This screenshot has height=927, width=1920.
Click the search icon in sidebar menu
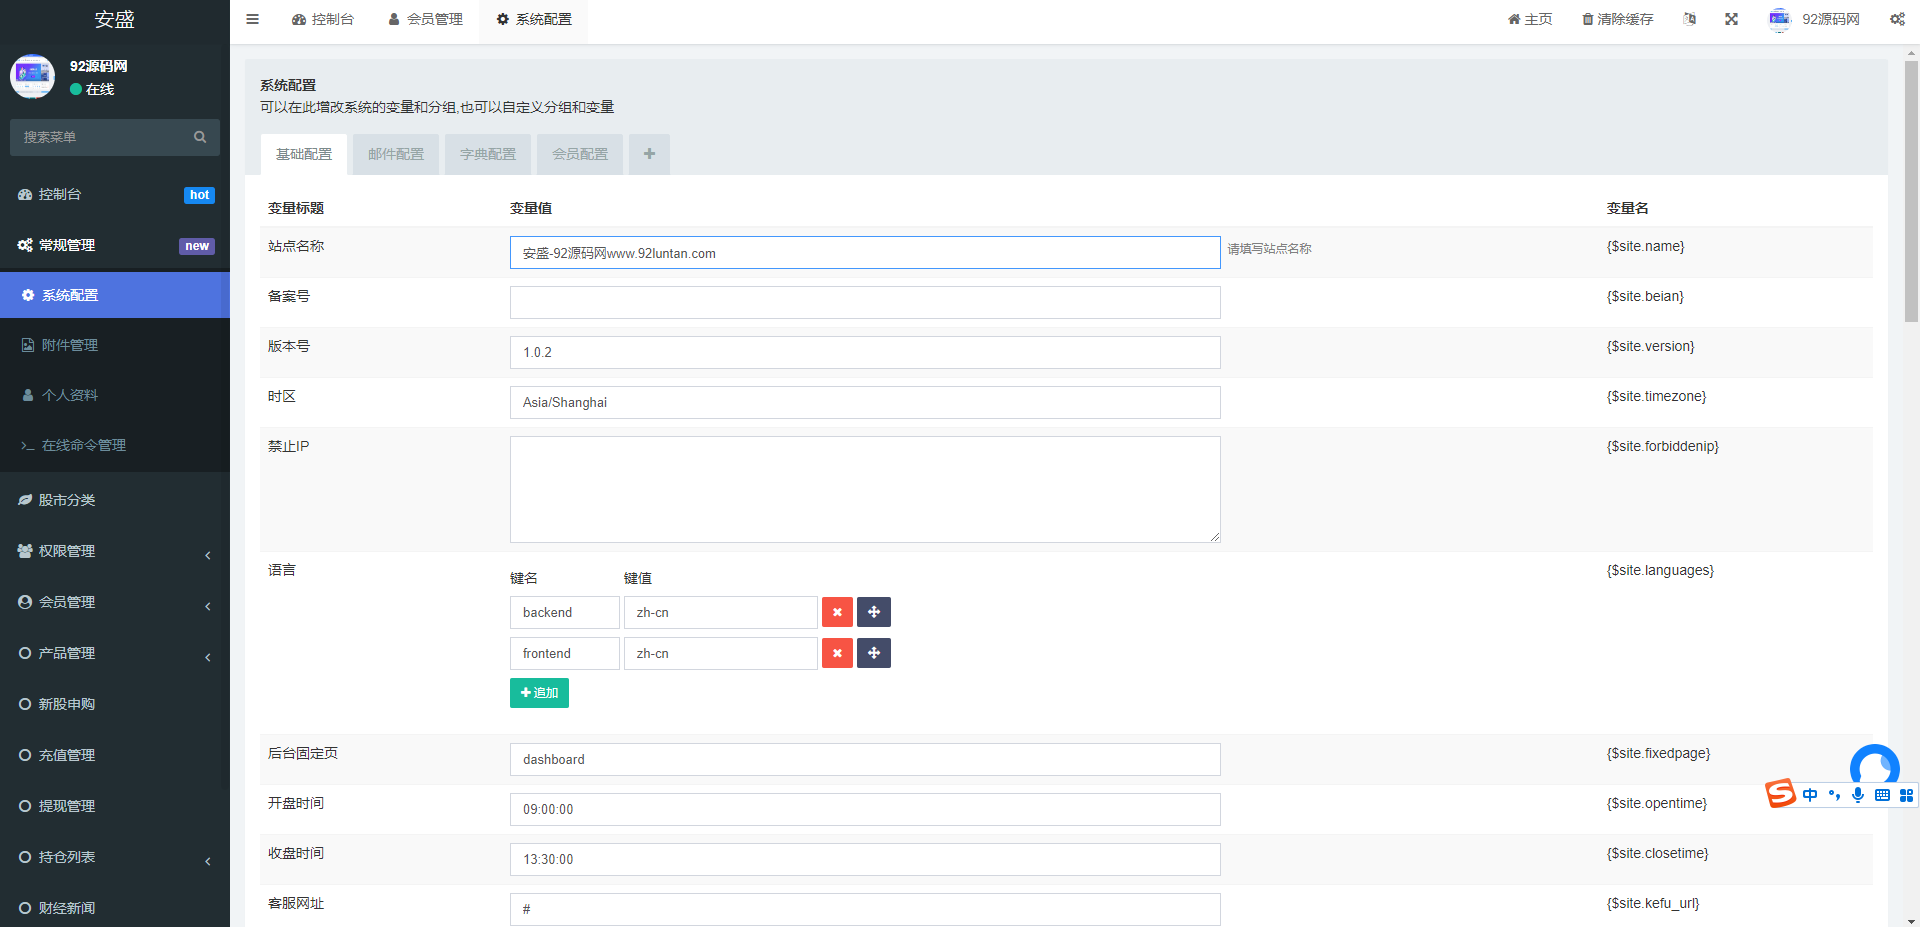[200, 137]
